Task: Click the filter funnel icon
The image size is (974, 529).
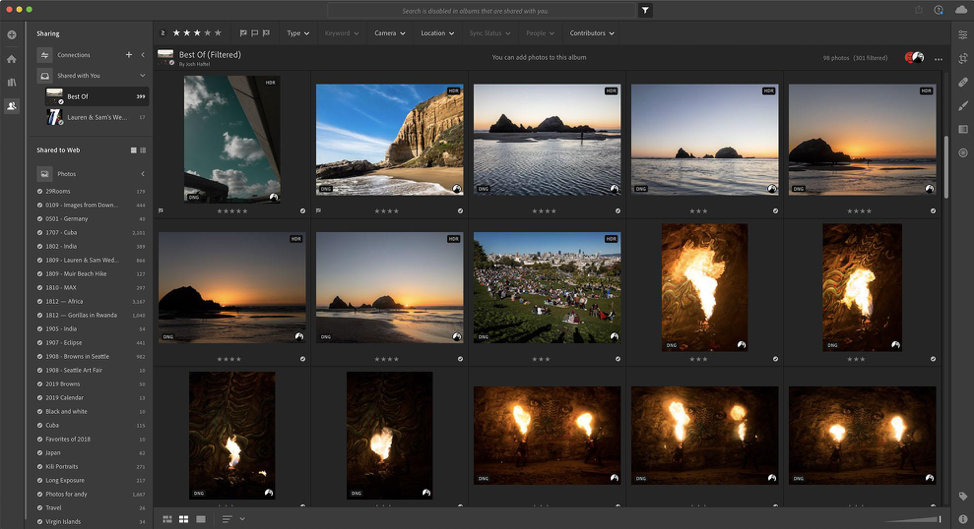Action: tap(646, 10)
